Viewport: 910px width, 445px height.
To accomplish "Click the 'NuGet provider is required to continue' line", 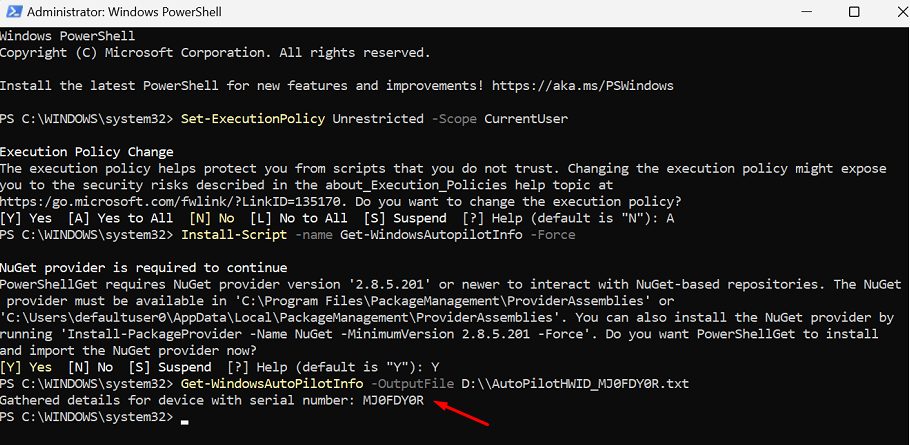I will click(x=143, y=267).
